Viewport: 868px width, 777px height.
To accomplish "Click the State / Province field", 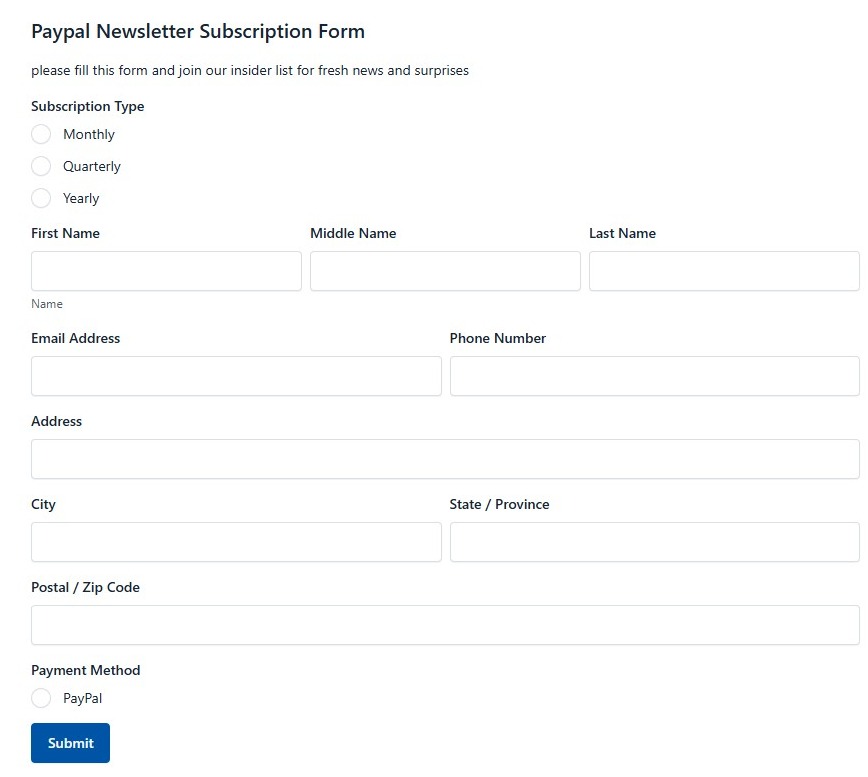I will click(x=655, y=542).
